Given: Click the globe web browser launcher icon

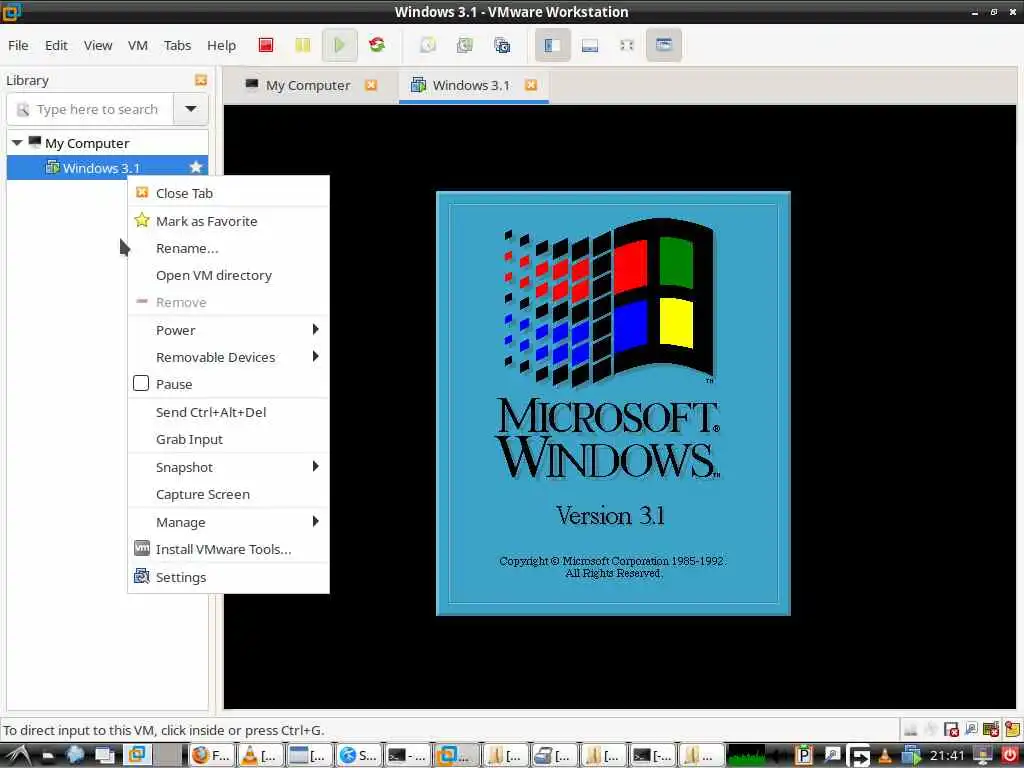Looking at the screenshot, I should (x=74, y=755).
